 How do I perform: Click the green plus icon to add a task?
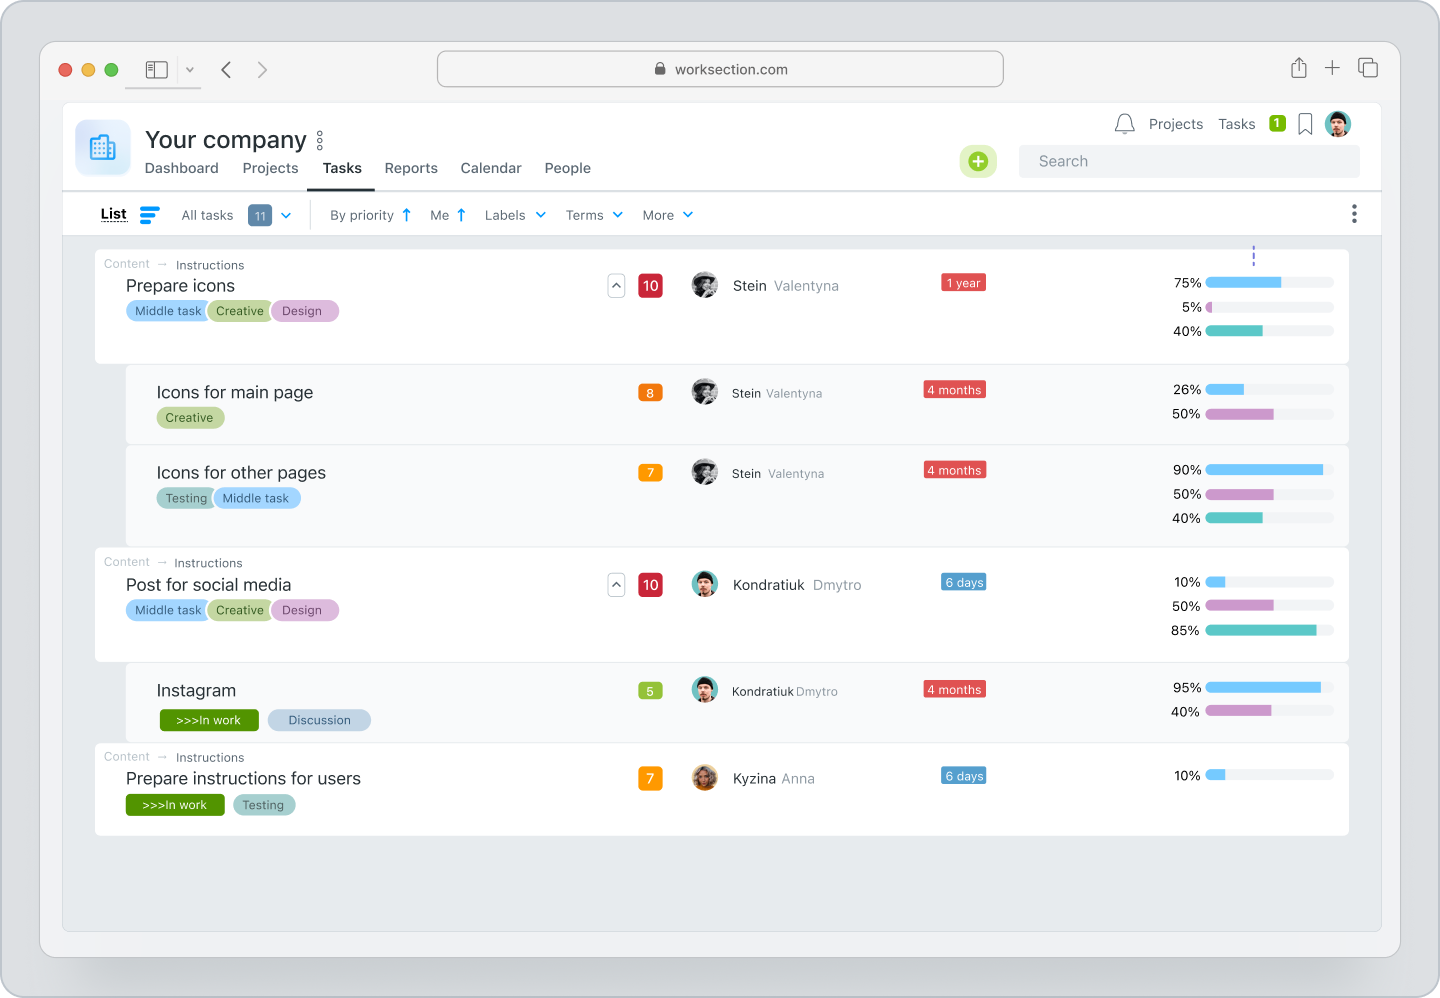pos(978,161)
